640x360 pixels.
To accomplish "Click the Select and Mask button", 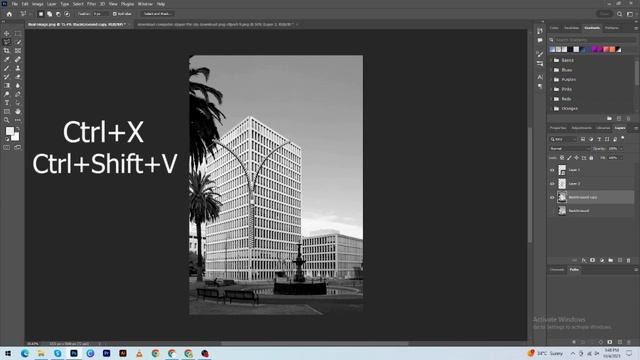I will point(157,14).
